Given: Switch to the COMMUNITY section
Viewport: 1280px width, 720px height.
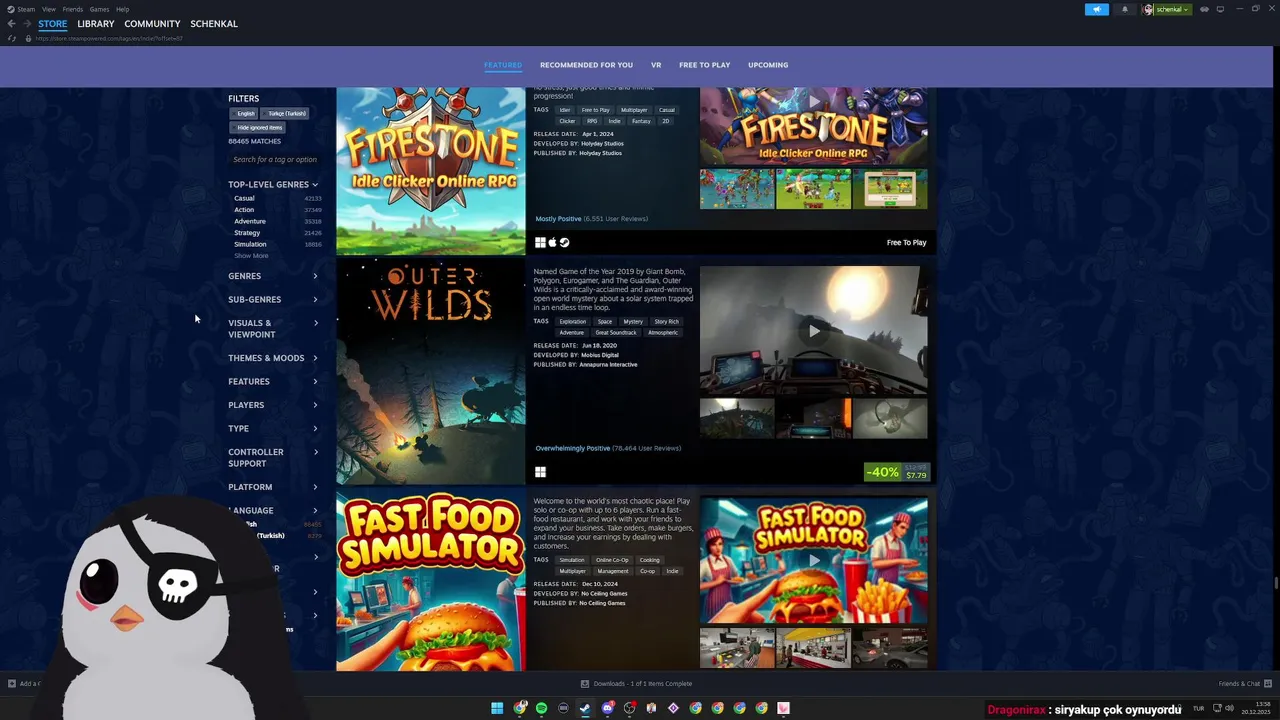Looking at the screenshot, I should [152, 23].
